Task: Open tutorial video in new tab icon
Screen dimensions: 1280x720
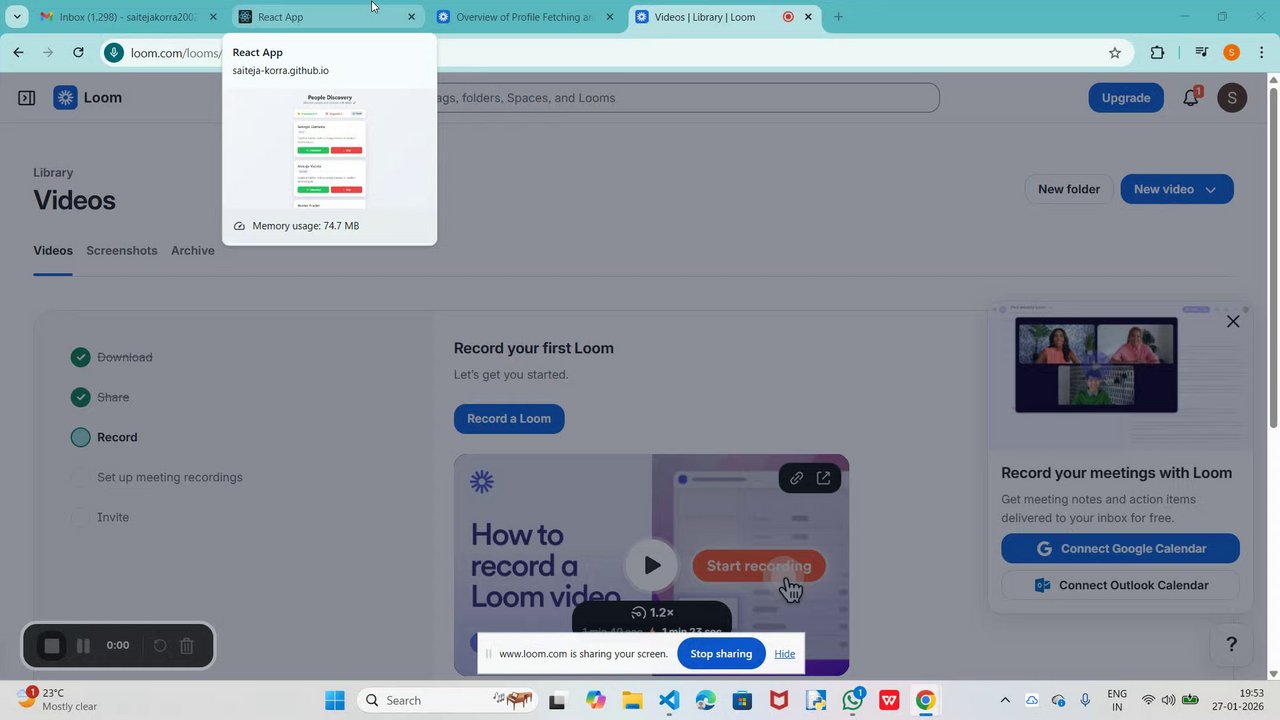Action: click(823, 478)
